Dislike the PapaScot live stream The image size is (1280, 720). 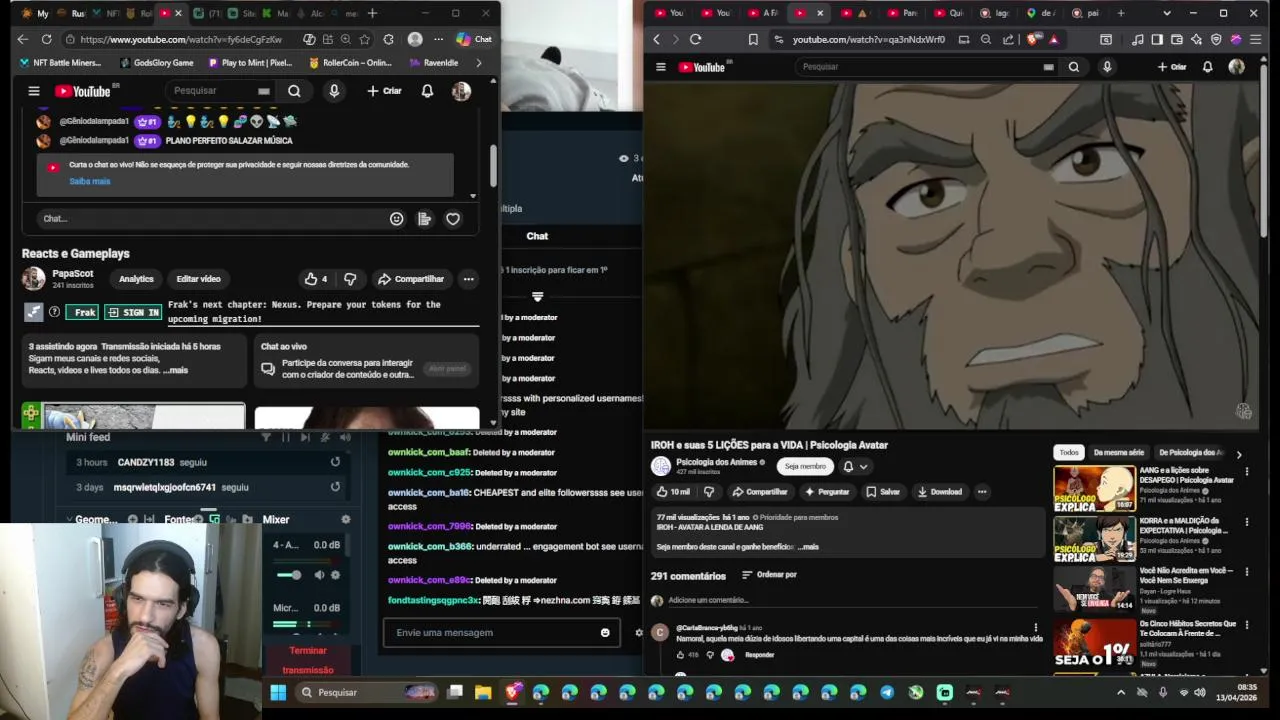pyautogui.click(x=350, y=279)
